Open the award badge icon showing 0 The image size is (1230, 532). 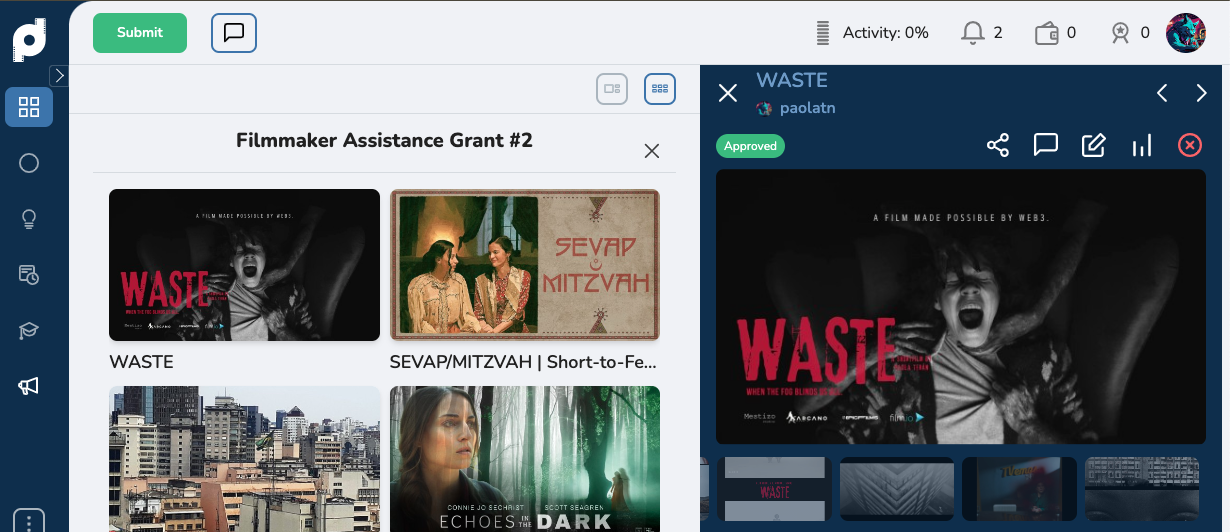pos(1130,33)
